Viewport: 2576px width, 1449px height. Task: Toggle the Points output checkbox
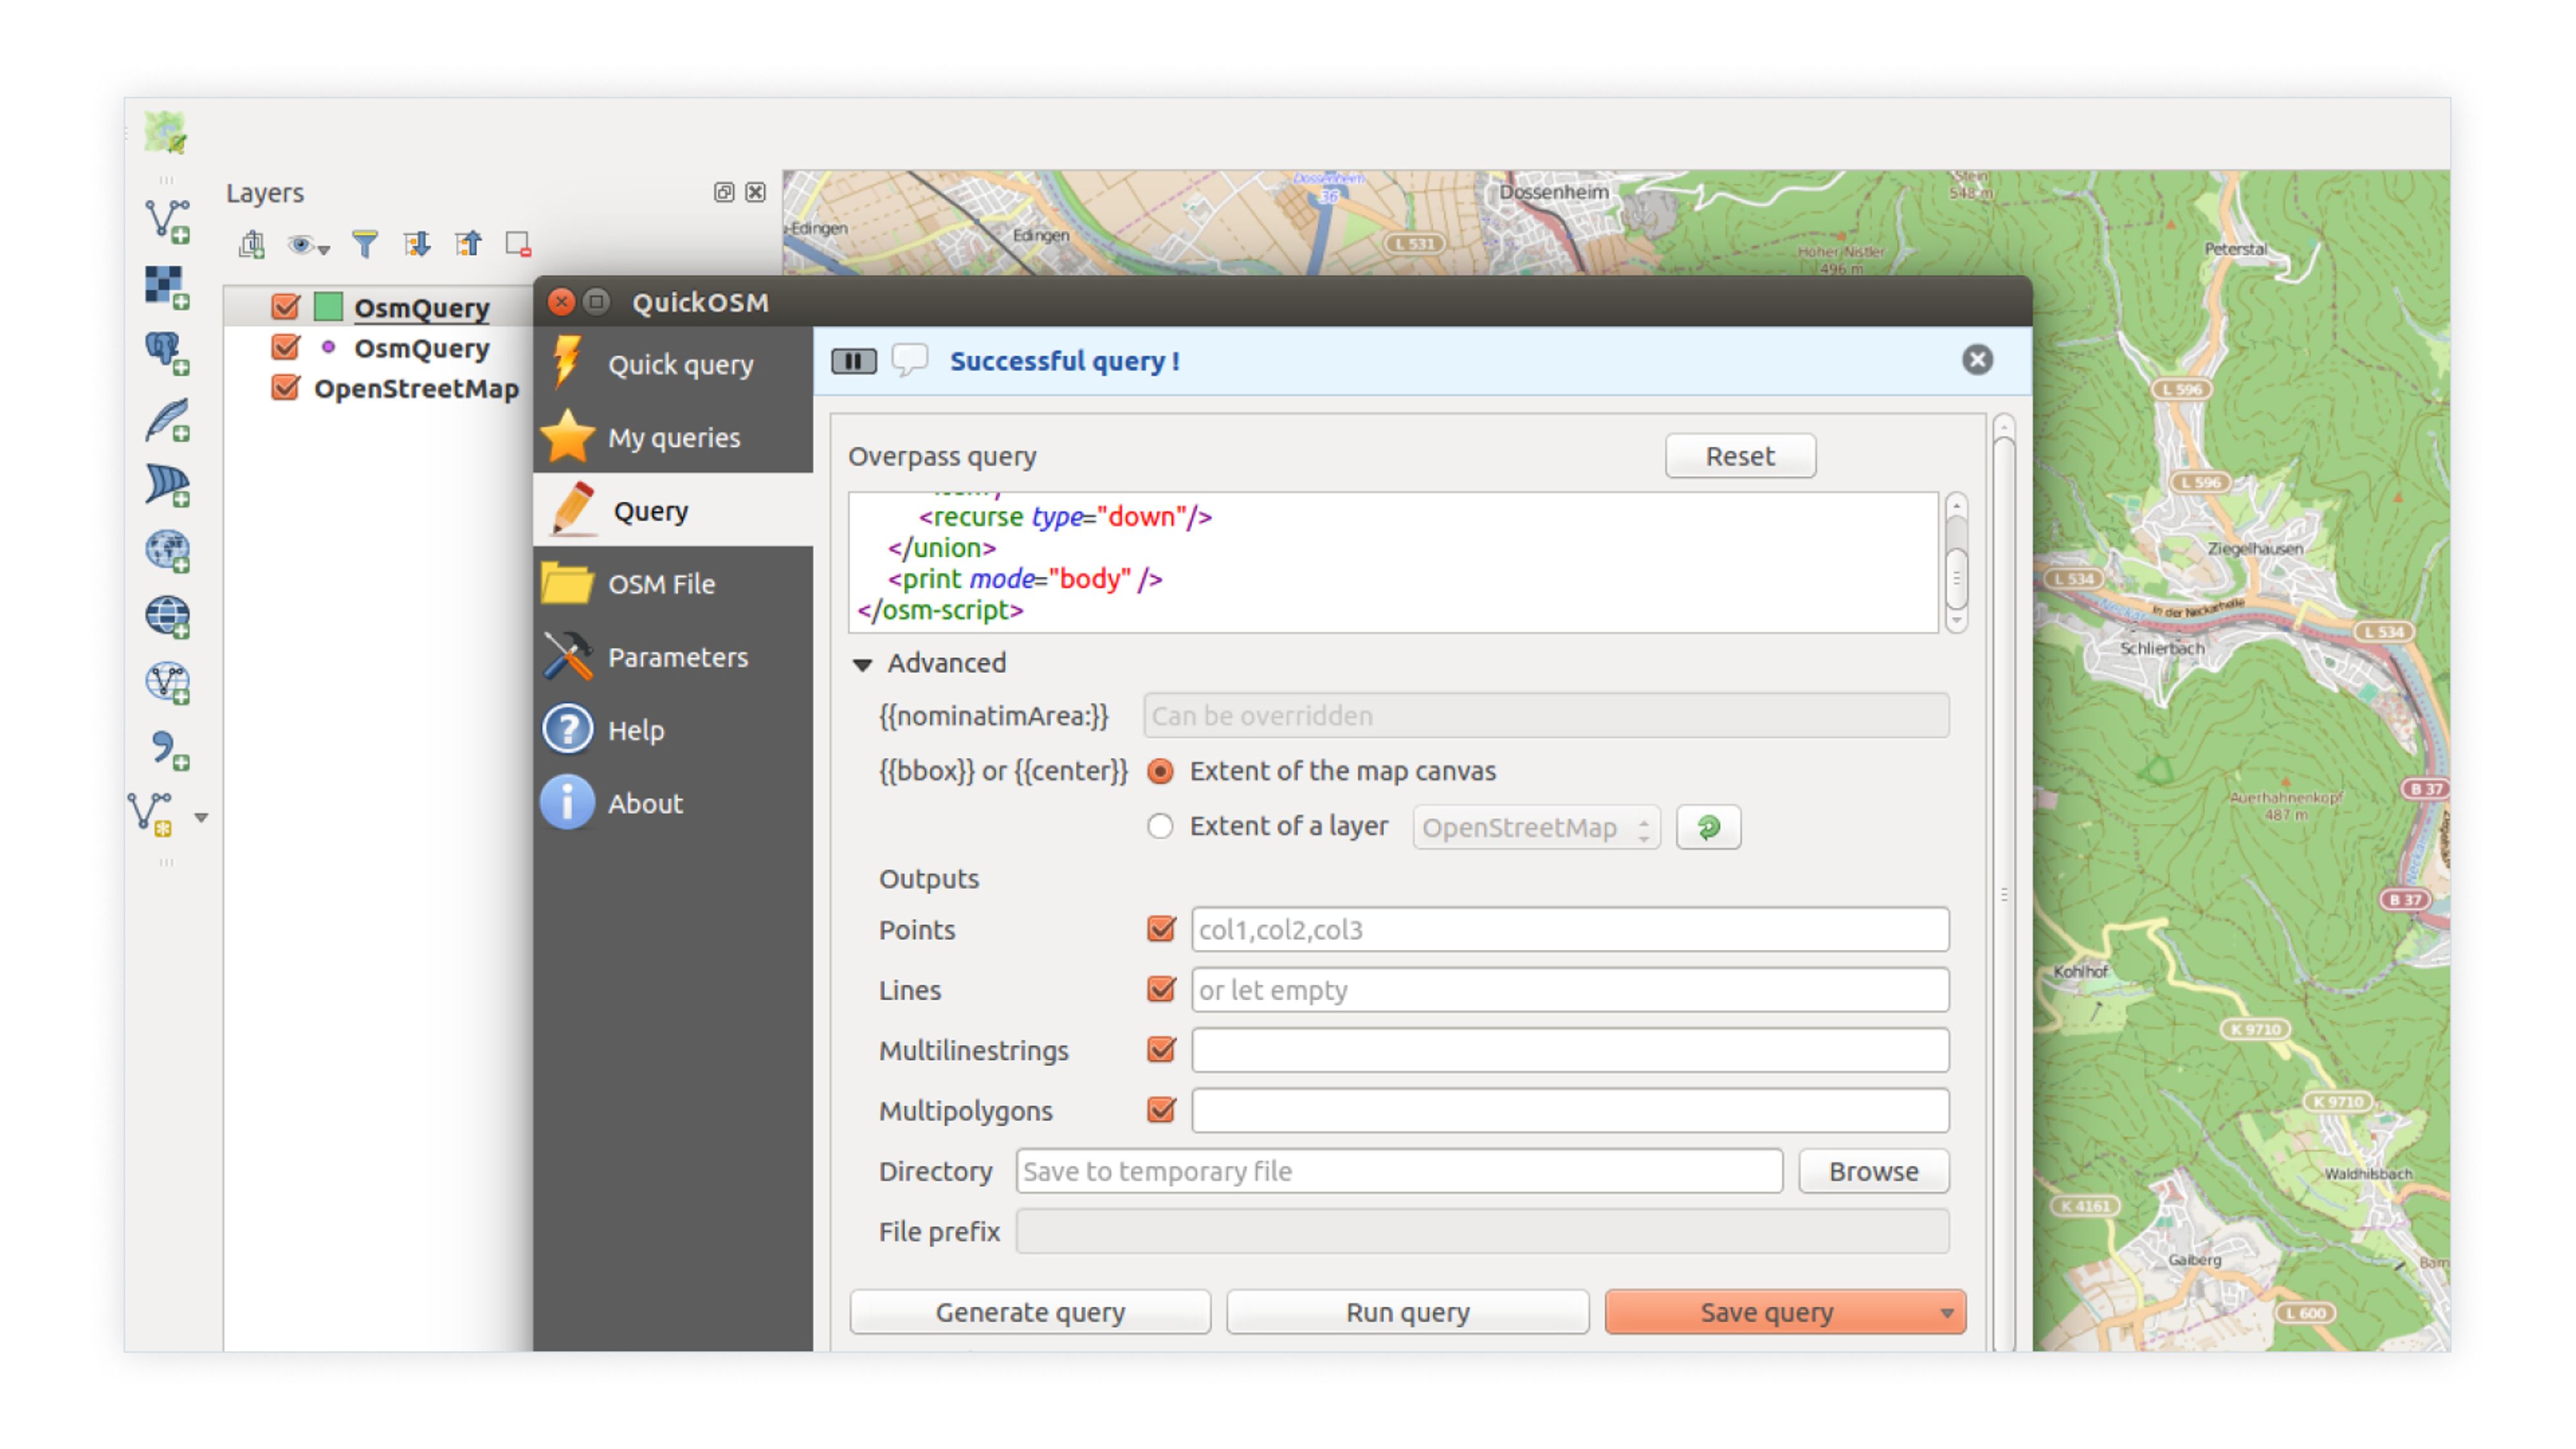[1162, 929]
